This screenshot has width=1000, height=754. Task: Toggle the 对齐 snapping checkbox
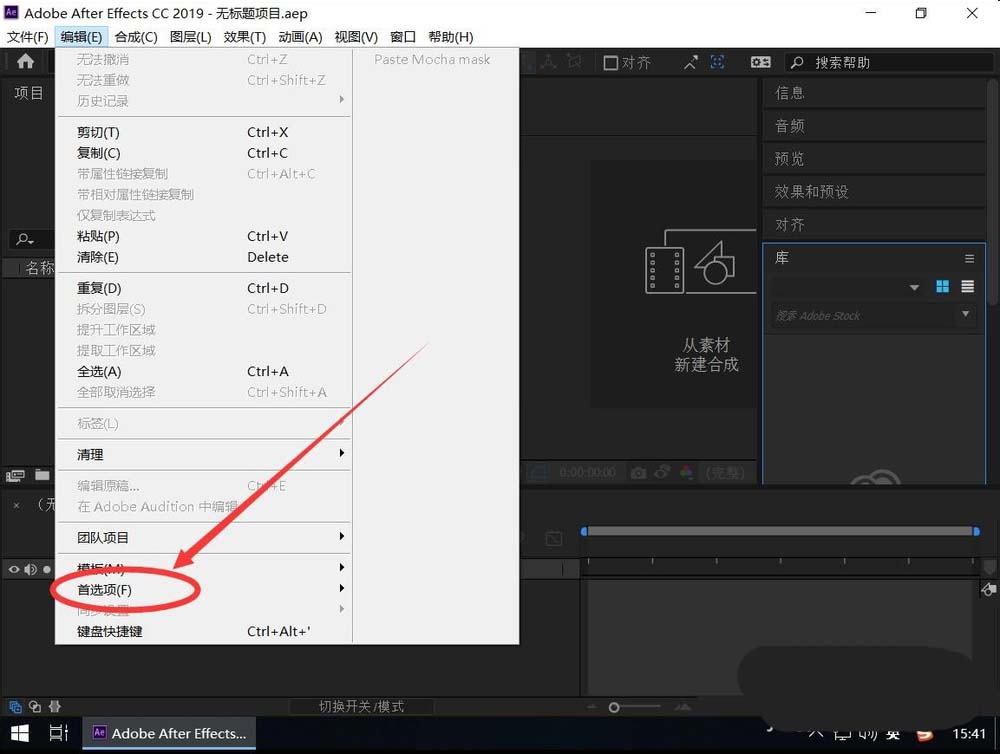pos(610,63)
